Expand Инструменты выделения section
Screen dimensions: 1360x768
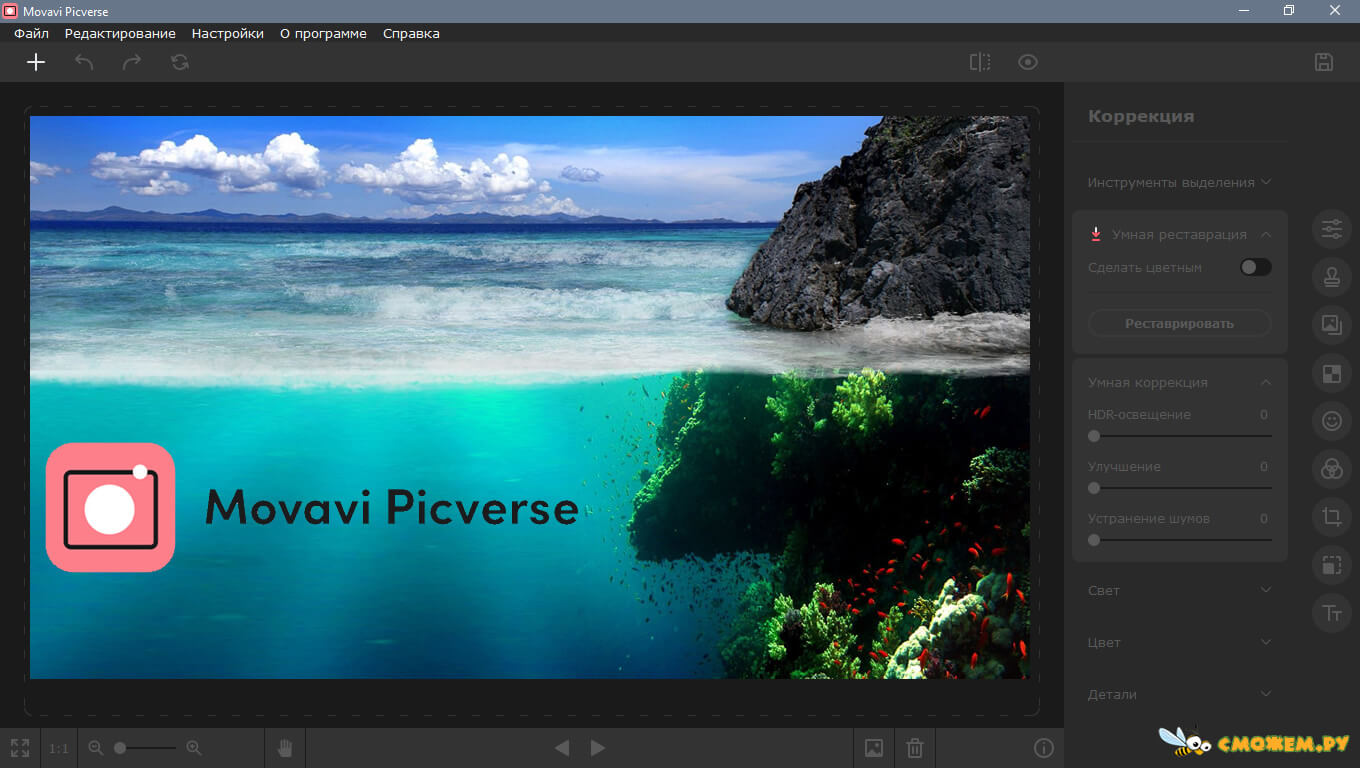[x=1179, y=182]
